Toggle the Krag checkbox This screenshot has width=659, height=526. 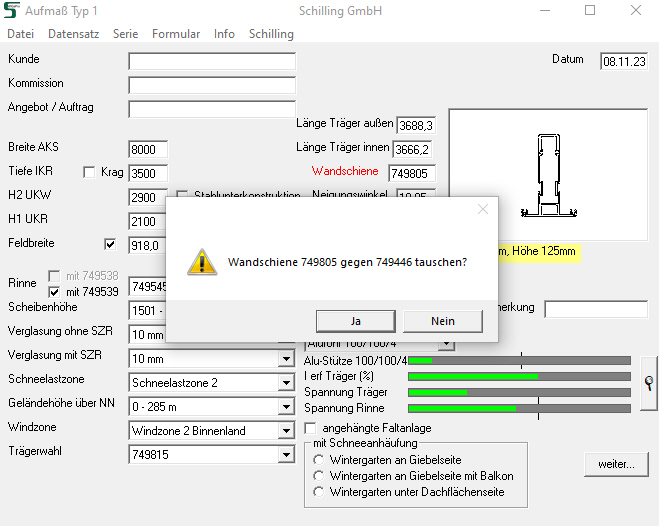(x=89, y=172)
